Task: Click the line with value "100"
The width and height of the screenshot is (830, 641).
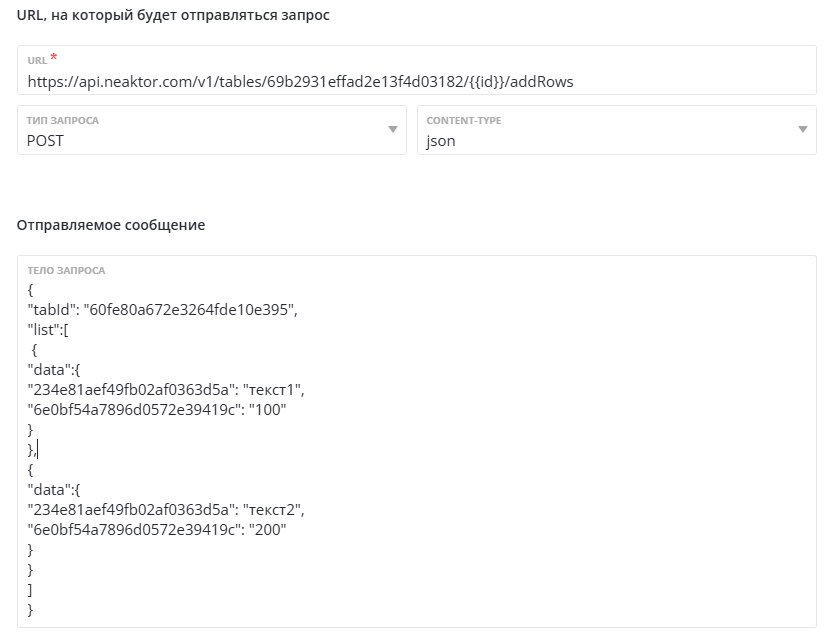Action: 160,410
